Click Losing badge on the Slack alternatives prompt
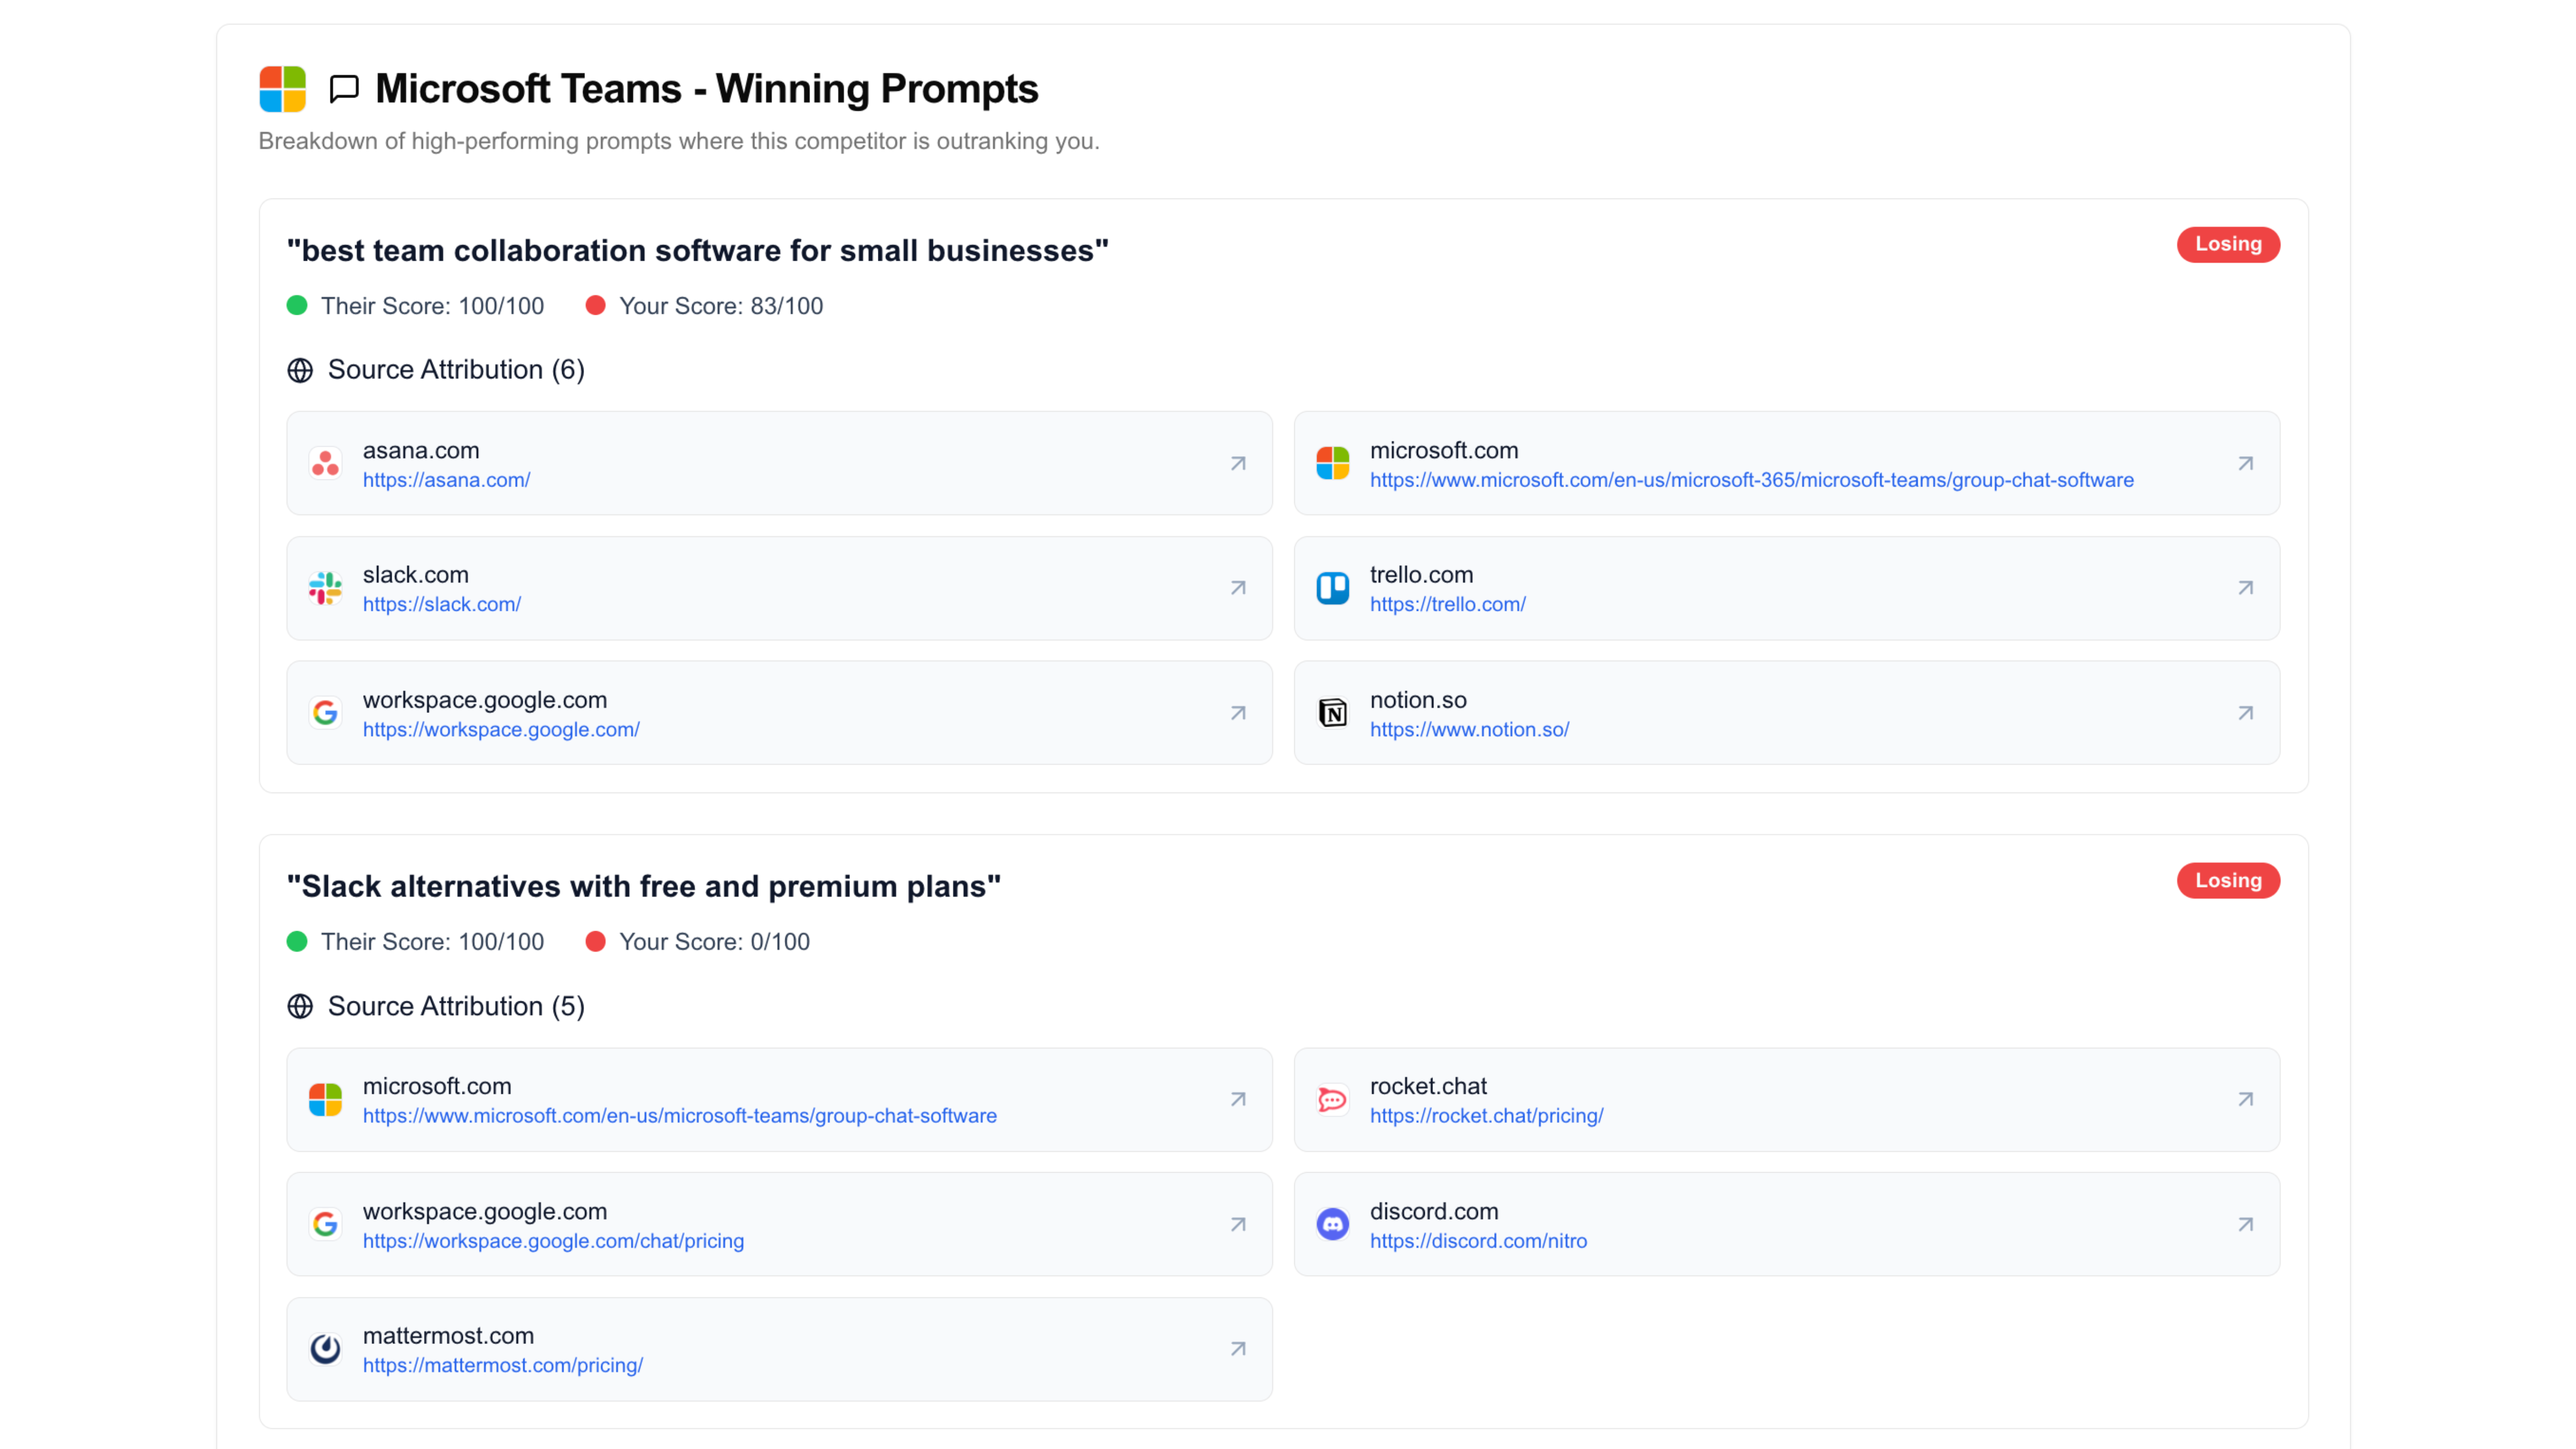 [x=2227, y=880]
